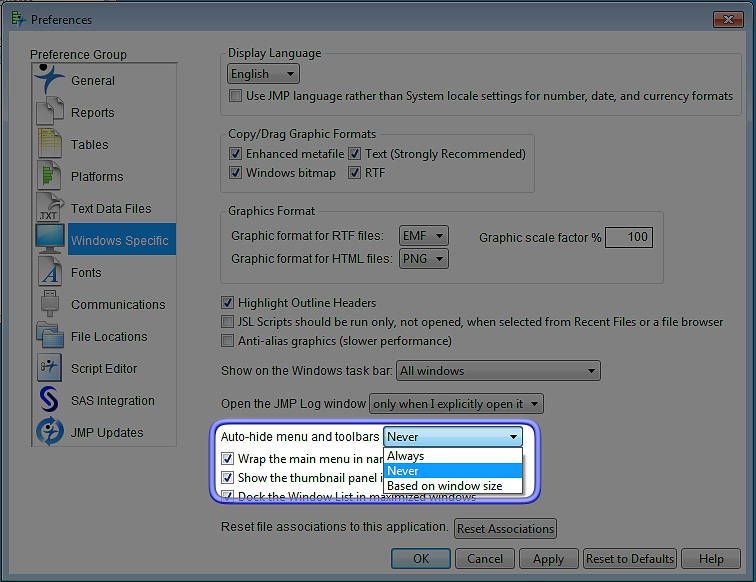This screenshot has width=756, height=582.
Task: Click the Reset Associations button
Action: pyautogui.click(x=505, y=529)
